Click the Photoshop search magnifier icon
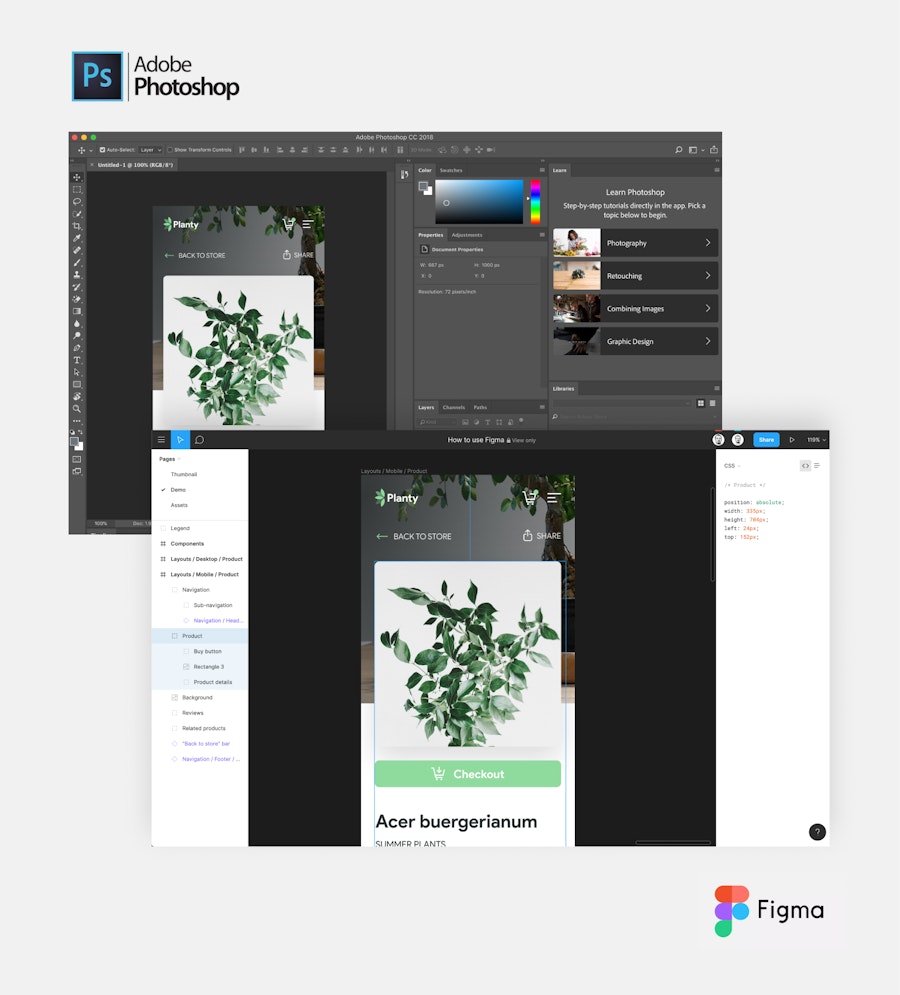The image size is (900, 995). tap(678, 150)
